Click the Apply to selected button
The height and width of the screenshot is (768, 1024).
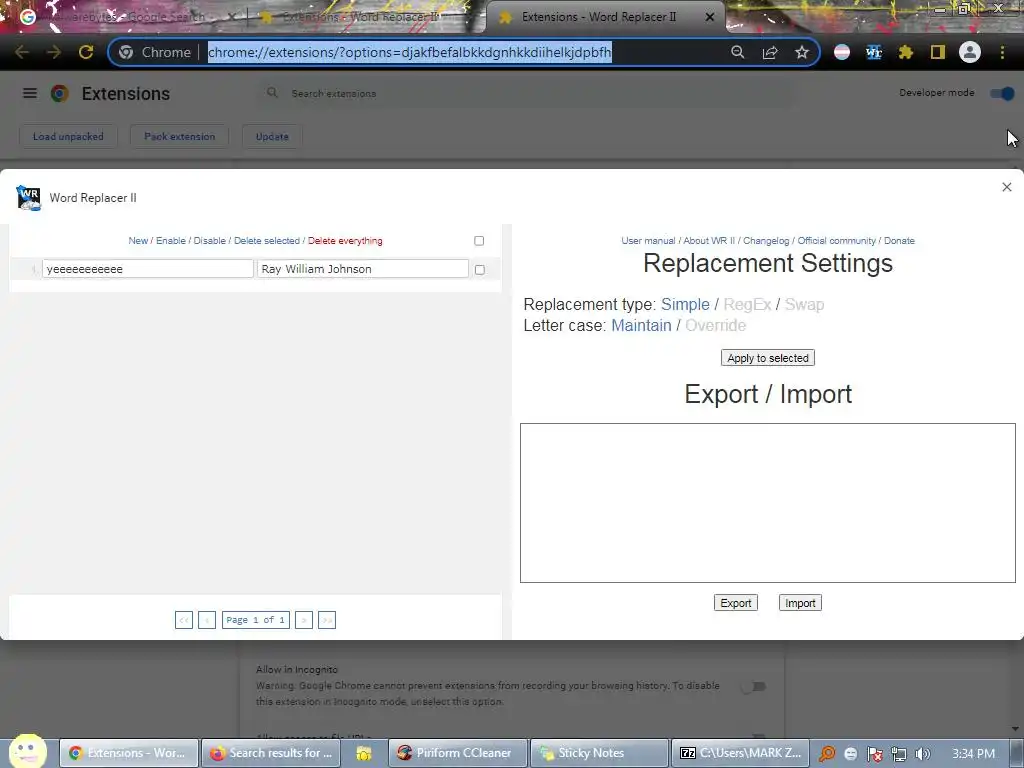[767, 358]
